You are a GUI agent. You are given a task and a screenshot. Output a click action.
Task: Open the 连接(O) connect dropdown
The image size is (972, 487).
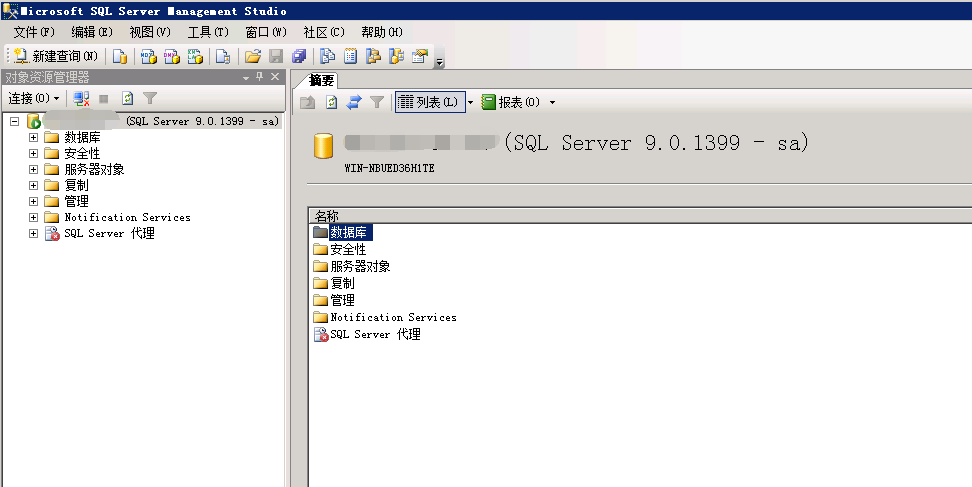tap(34, 98)
